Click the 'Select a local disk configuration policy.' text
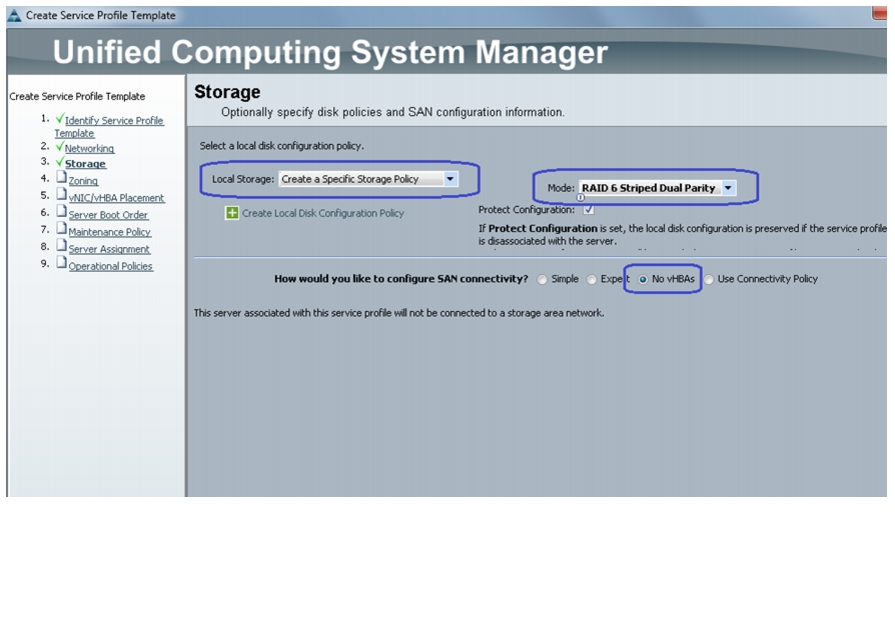Screen dimensions: 895x620 click(x=282, y=146)
